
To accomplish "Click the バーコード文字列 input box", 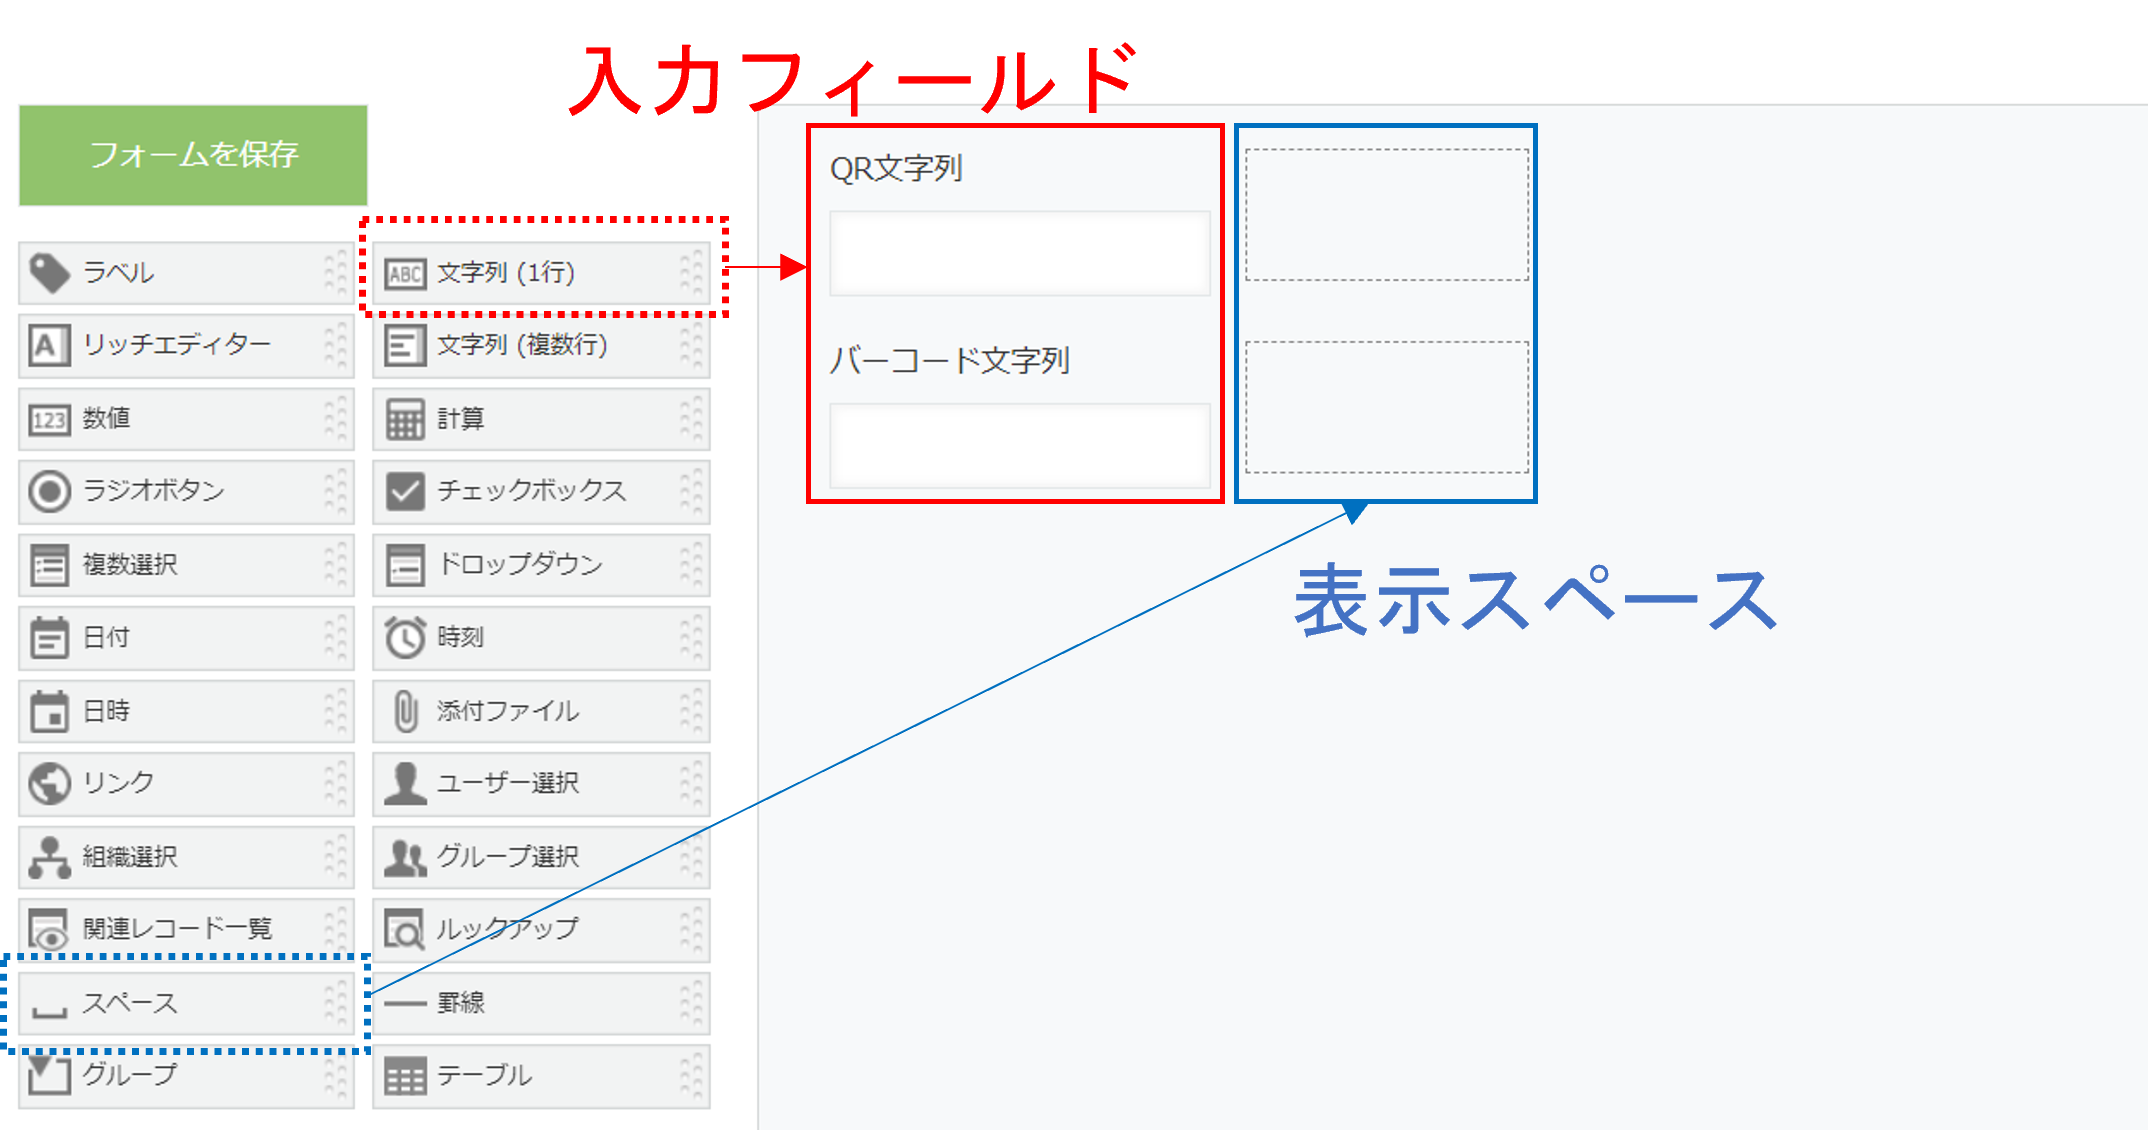I will (1019, 446).
